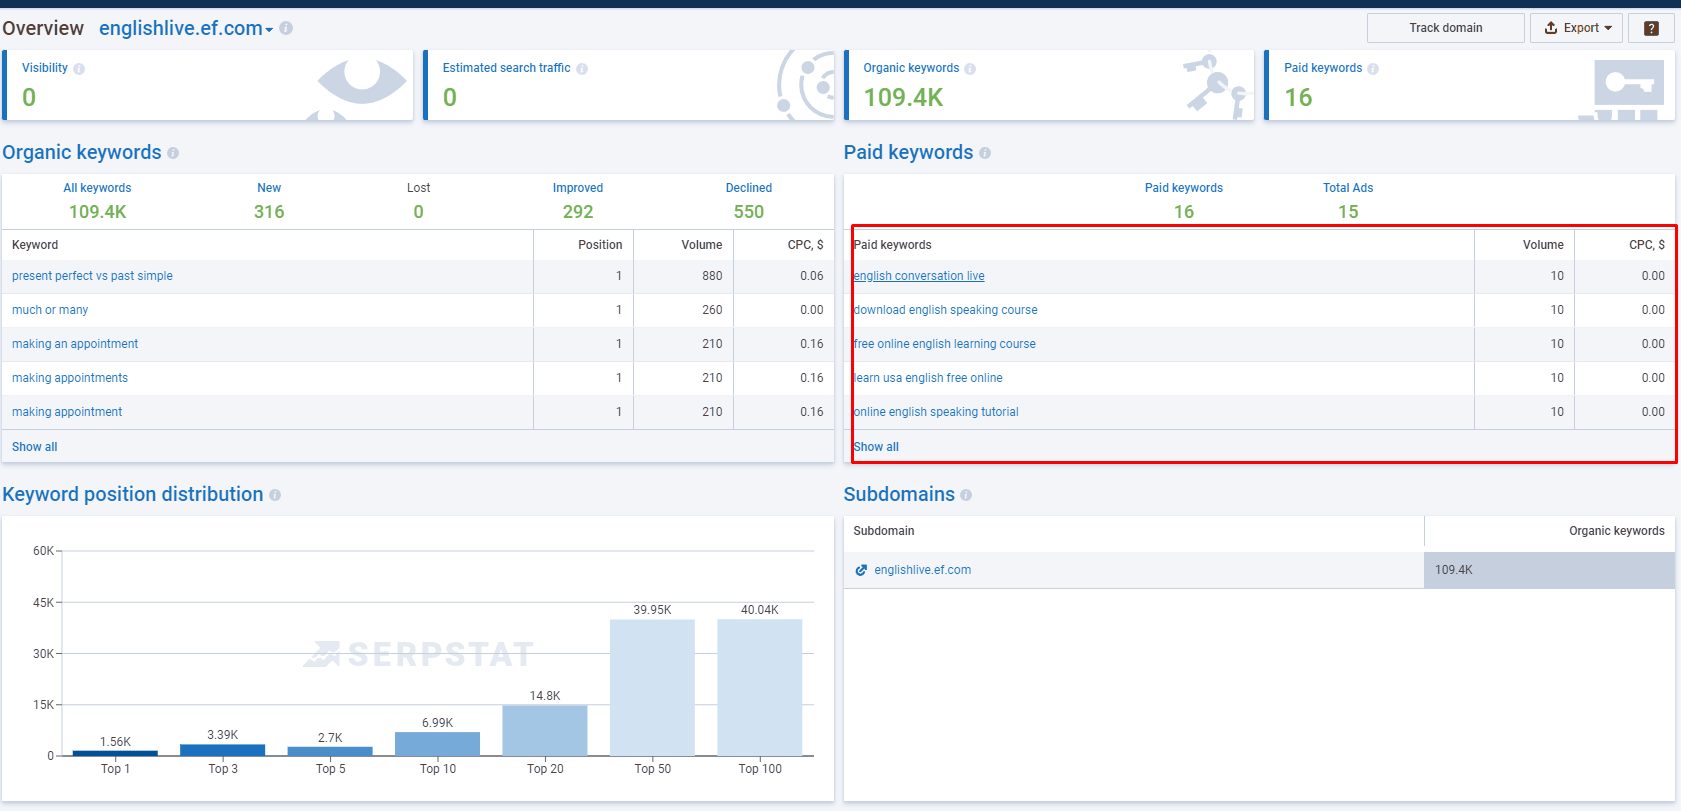The width and height of the screenshot is (1681, 811).
Task: Click the info icon beside the Subdomains heading
Action: click(x=966, y=495)
